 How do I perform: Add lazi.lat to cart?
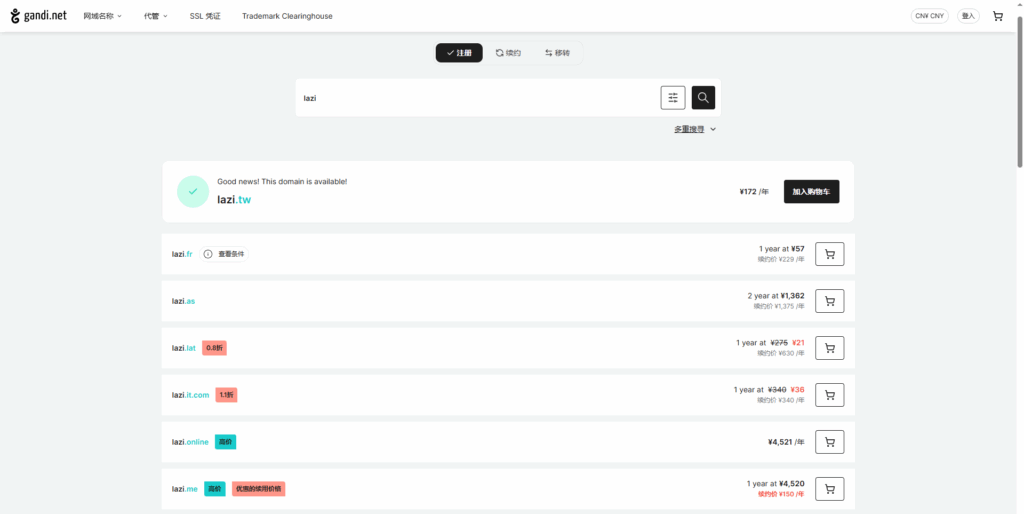pos(829,348)
